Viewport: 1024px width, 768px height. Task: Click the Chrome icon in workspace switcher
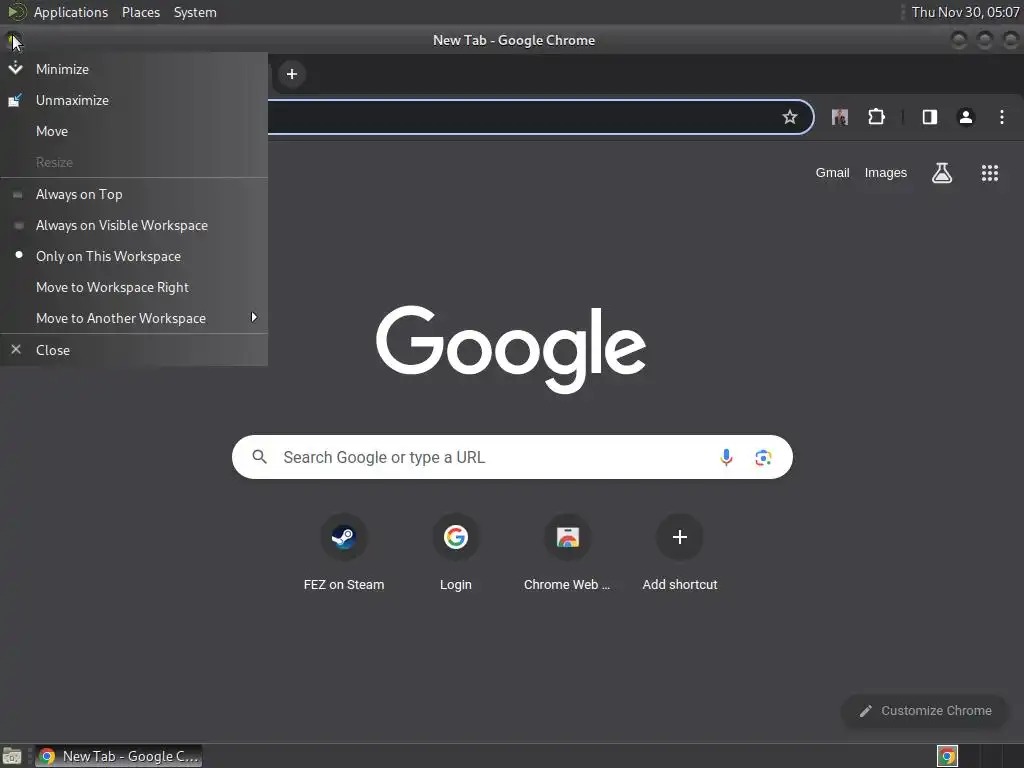[x=947, y=757]
